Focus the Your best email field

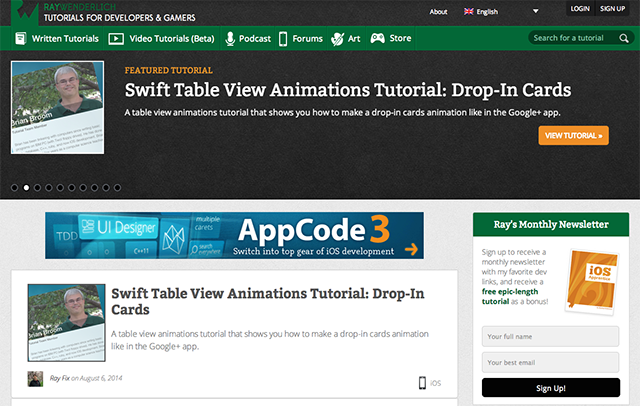click(550, 362)
